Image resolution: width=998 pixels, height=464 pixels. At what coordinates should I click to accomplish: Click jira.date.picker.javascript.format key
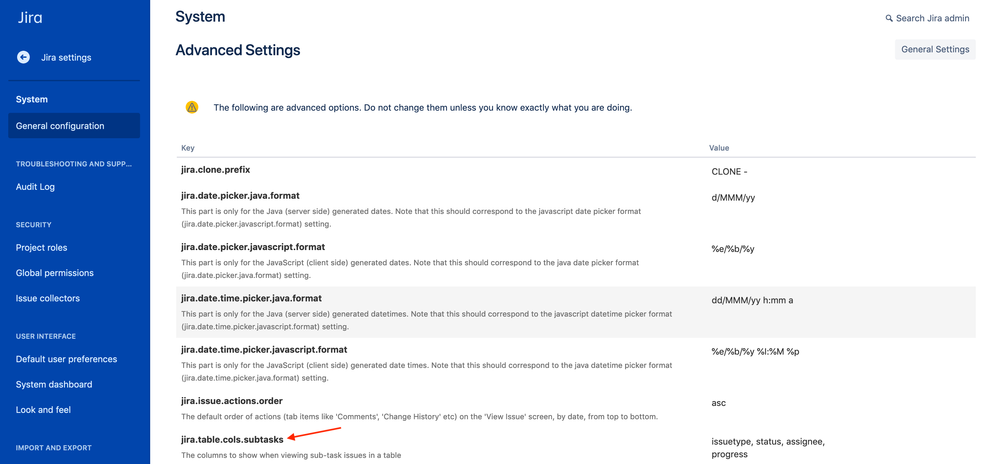coord(254,246)
